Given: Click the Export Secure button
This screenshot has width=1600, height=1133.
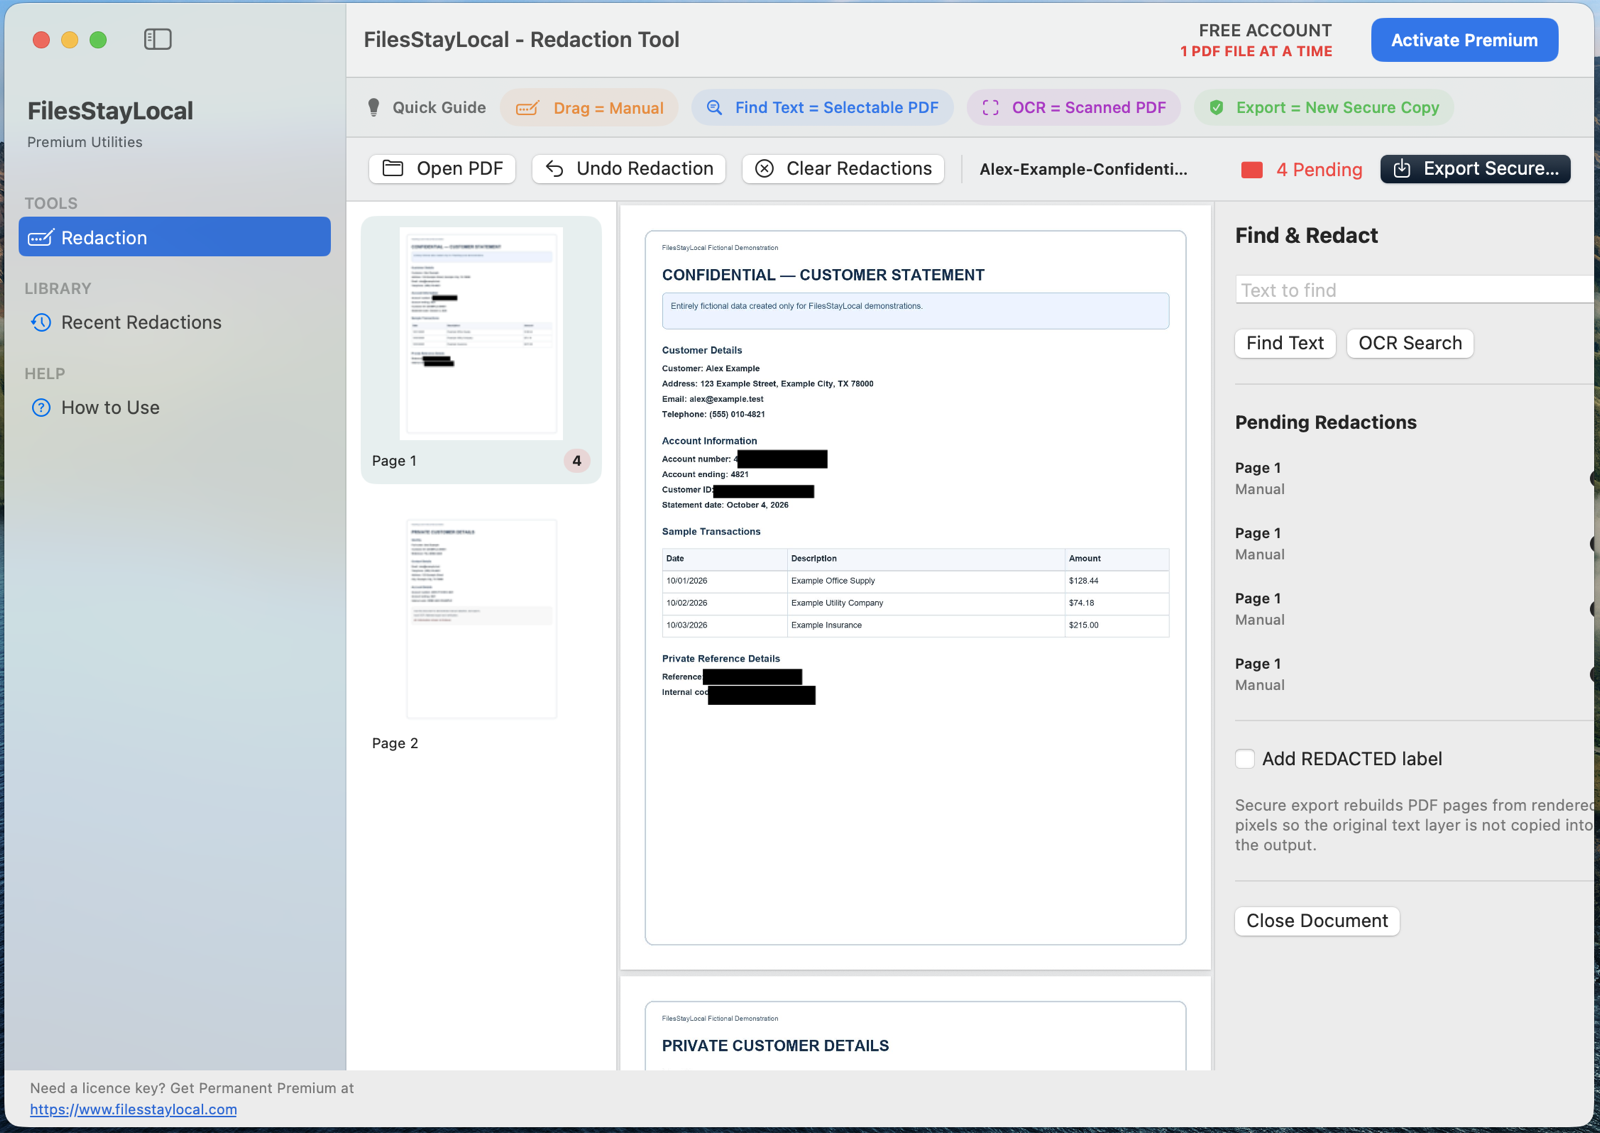Looking at the screenshot, I should click(1475, 168).
